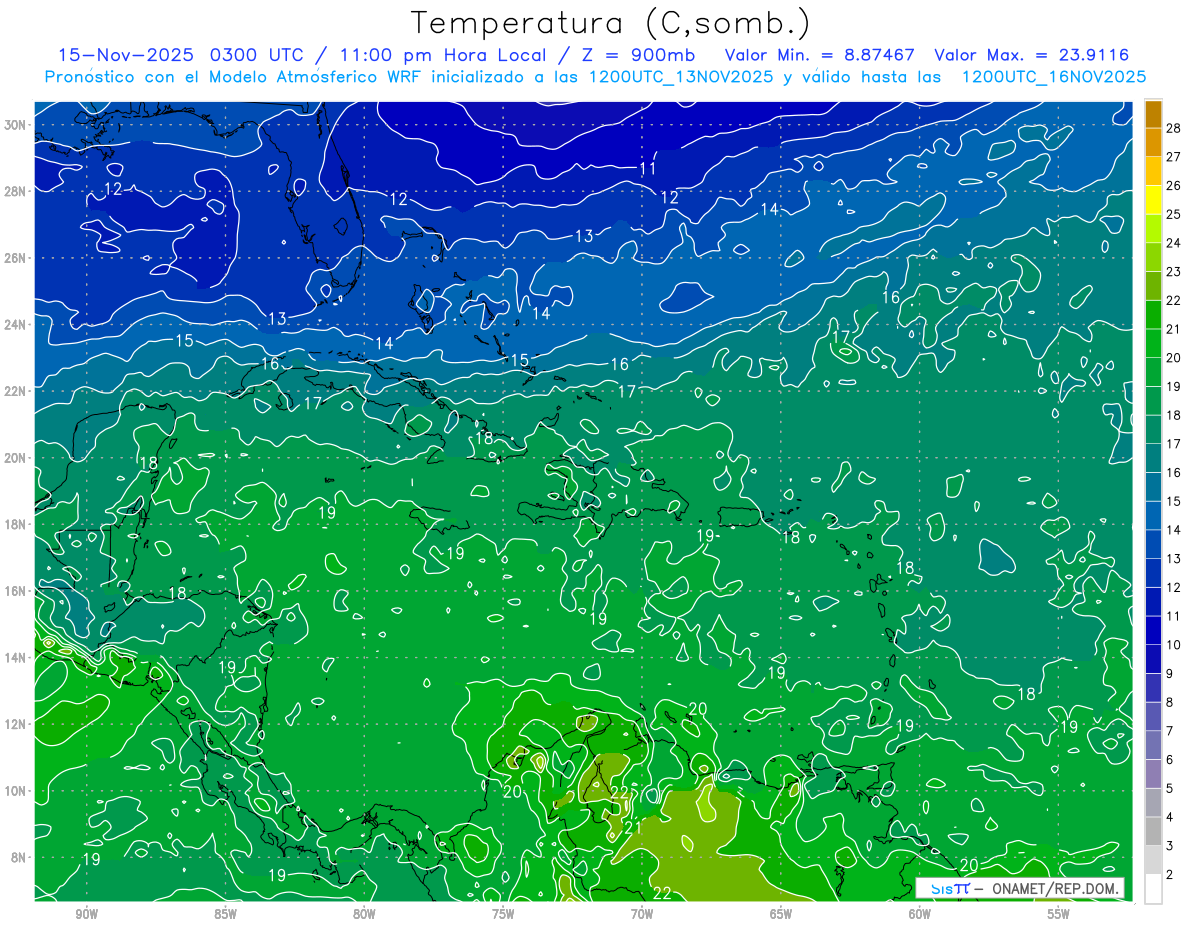The height and width of the screenshot is (927, 1200).
Task: Click the 'ONAMET/REP.DOM.' credit label
Action: (1056, 888)
